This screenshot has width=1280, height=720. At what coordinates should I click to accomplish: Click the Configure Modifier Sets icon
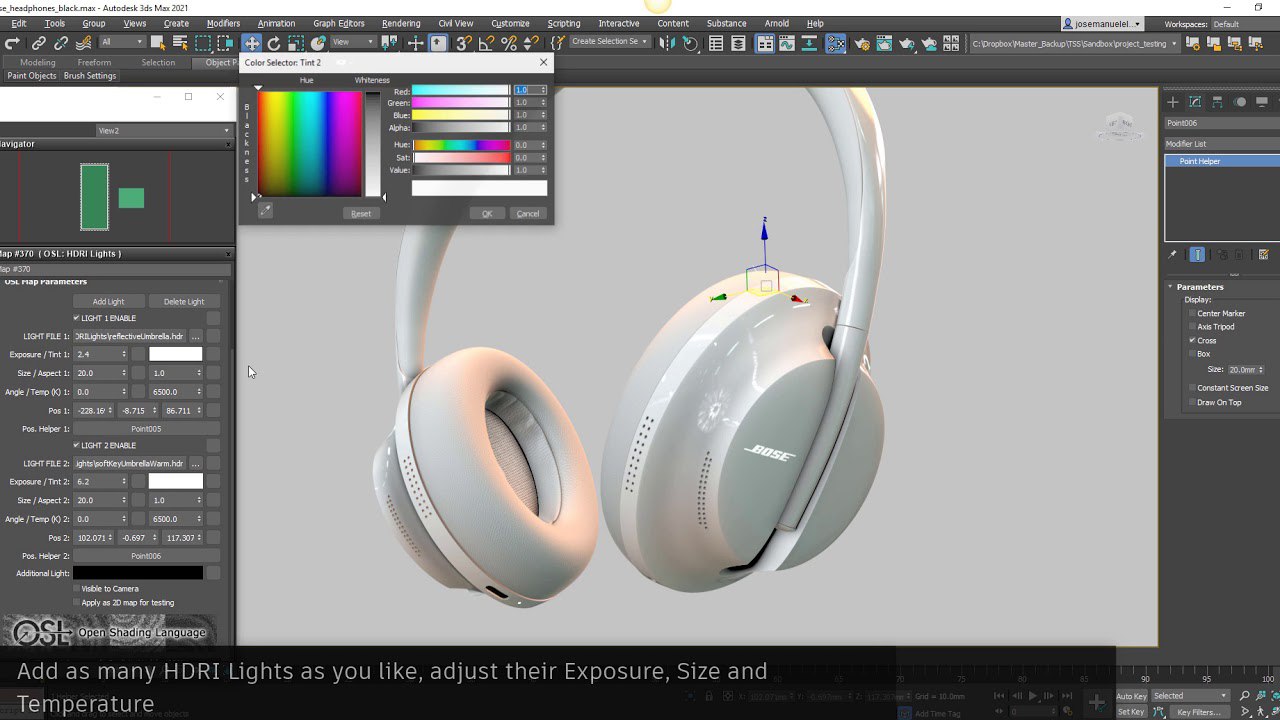point(1264,255)
